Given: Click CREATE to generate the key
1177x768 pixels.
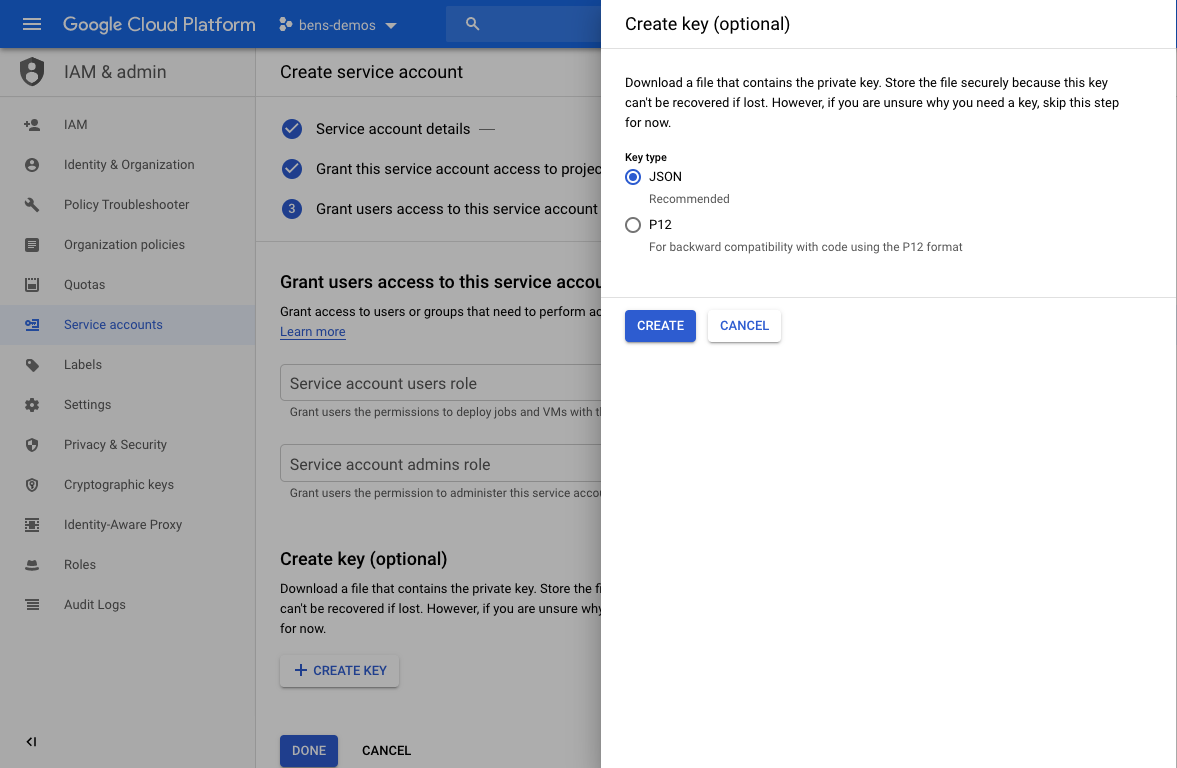Looking at the screenshot, I should point(660,325).
